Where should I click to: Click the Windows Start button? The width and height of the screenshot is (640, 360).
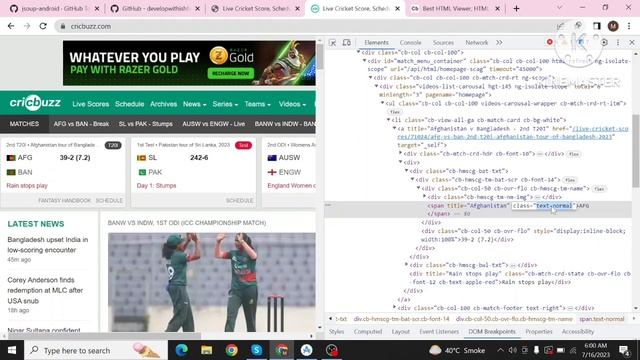pyautogui.click(x=12, y=350)
